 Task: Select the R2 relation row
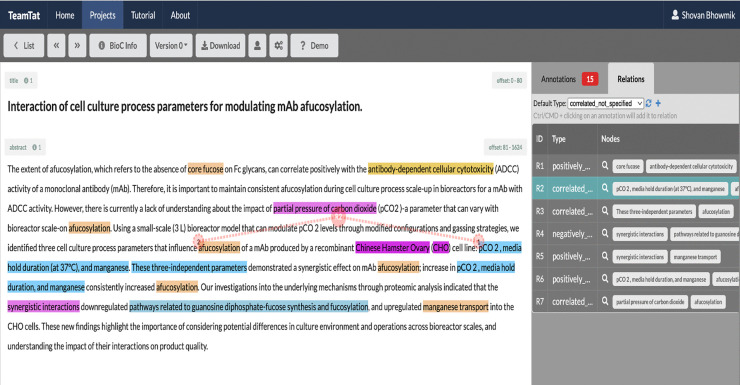(636, 188)
